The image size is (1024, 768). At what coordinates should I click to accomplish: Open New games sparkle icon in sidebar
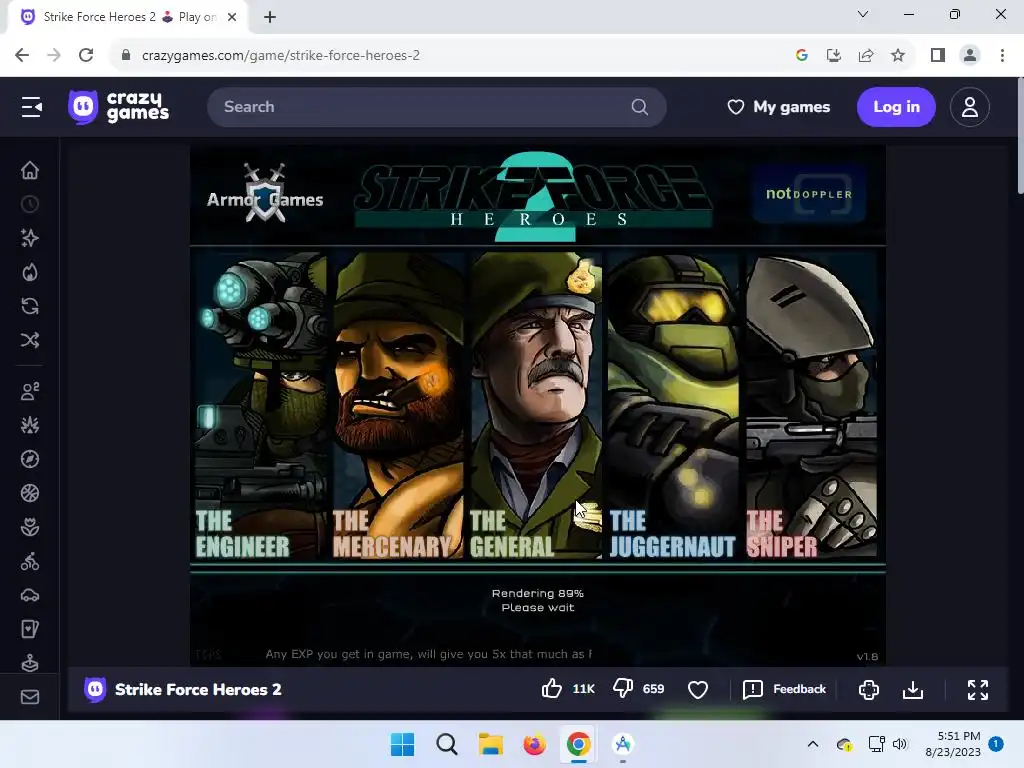(x=30, y=238)
